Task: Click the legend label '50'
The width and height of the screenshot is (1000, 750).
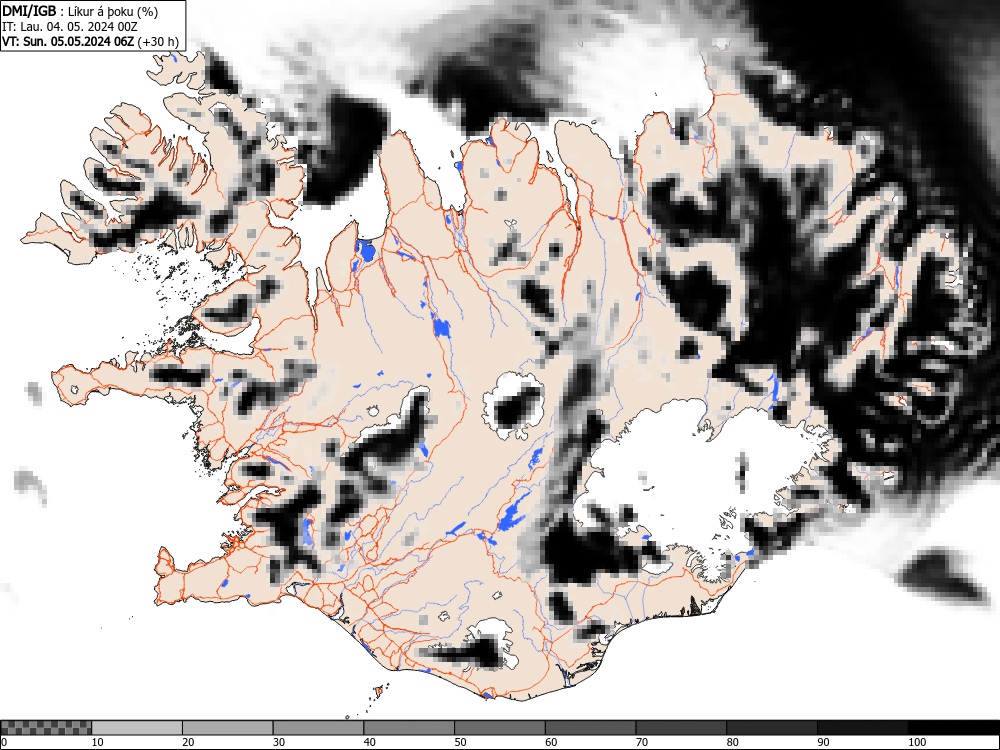Action: click(460, 742)
